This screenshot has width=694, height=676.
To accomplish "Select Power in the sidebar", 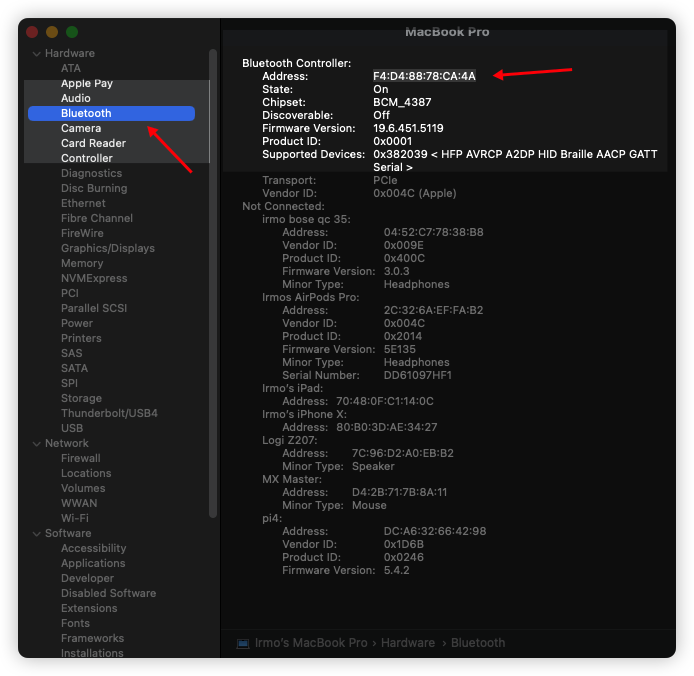I will coord(77,323).
